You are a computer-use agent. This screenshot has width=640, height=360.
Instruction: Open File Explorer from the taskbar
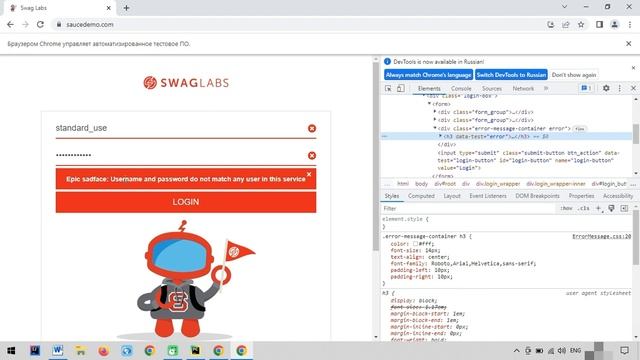(80, 351)
